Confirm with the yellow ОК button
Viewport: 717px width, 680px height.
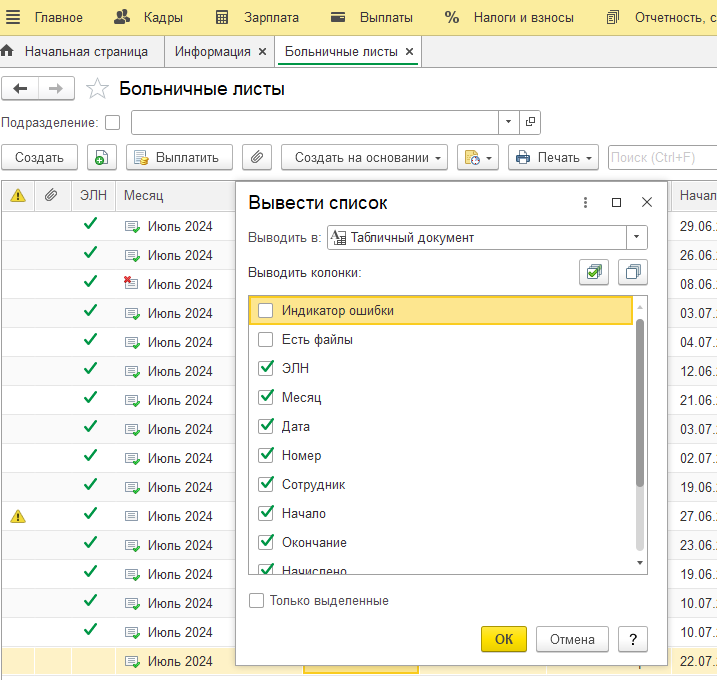click(503, 639)
